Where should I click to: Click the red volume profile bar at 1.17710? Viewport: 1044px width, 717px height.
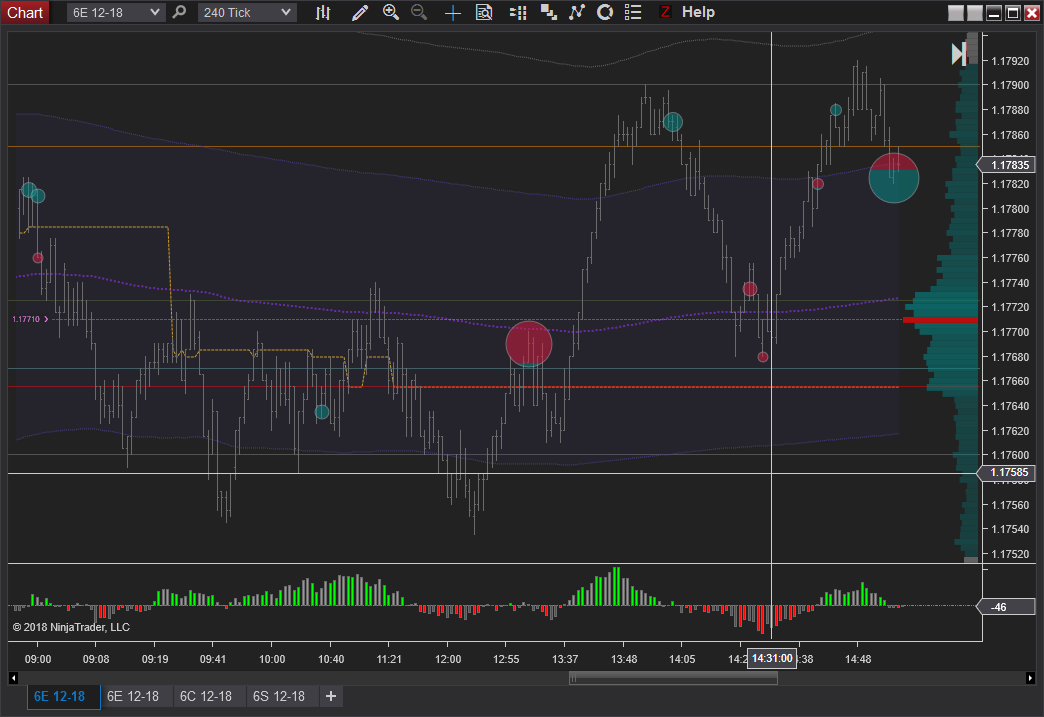[940, 320]
